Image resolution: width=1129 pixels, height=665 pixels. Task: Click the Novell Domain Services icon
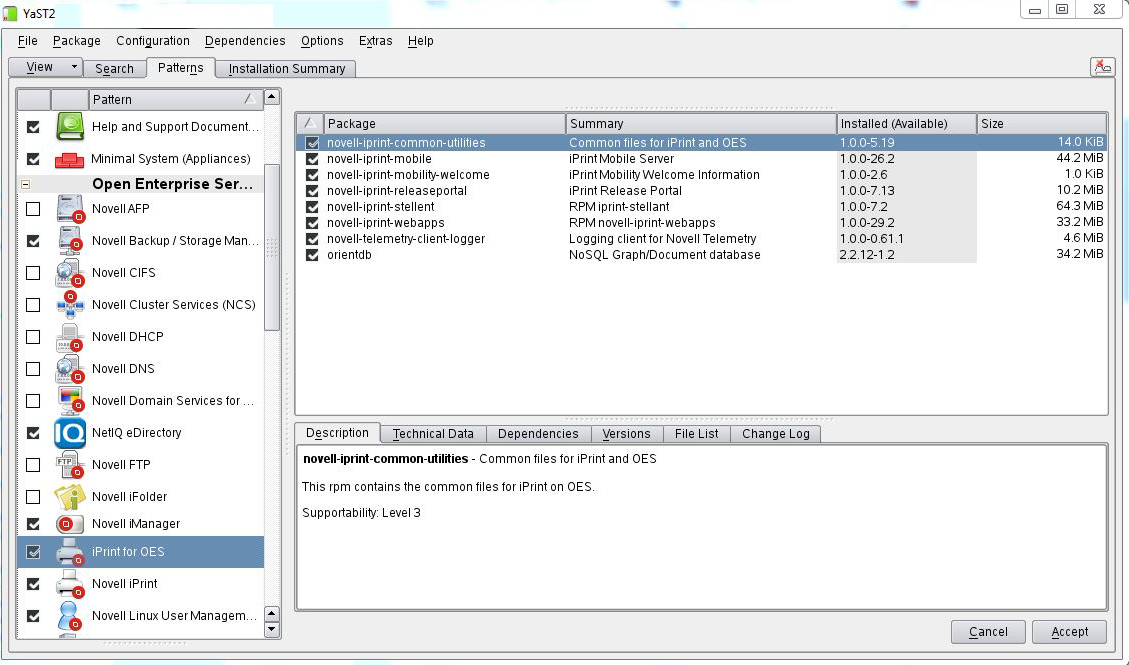[x=70, y=401]
